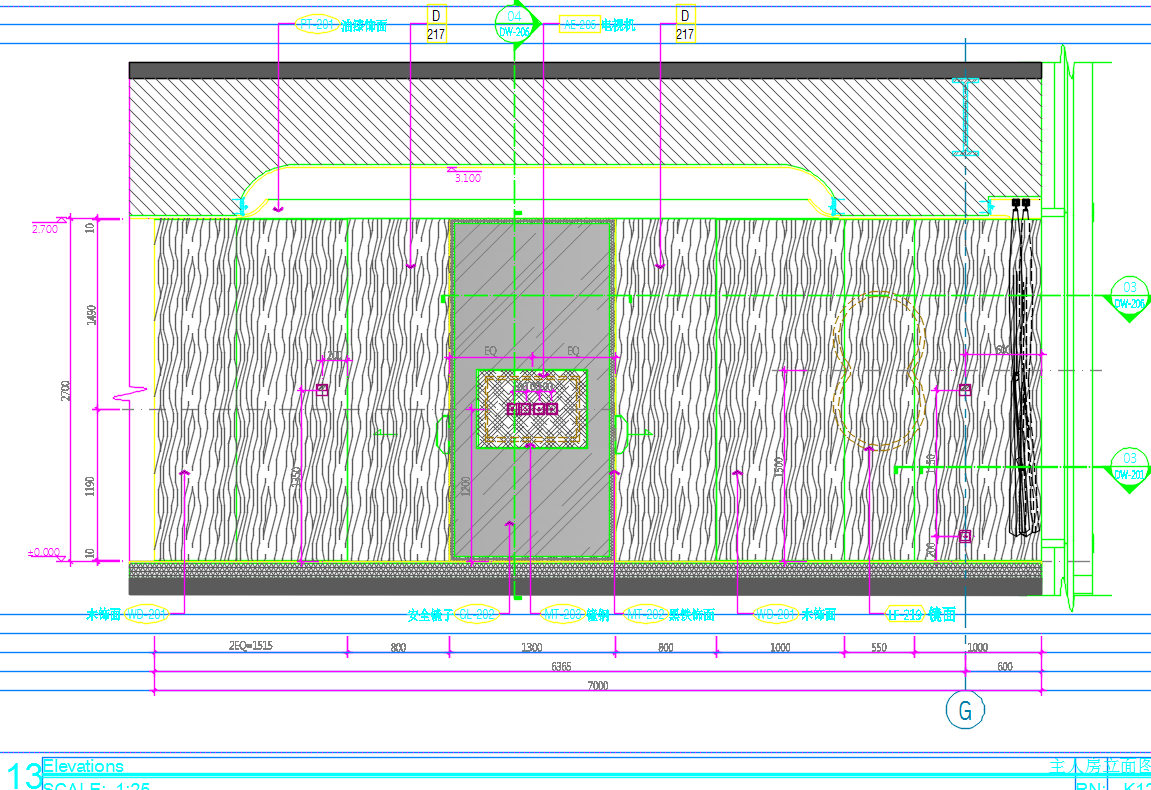
Task: Select the MT-203 material tag
Action: (x=562, y=615)
